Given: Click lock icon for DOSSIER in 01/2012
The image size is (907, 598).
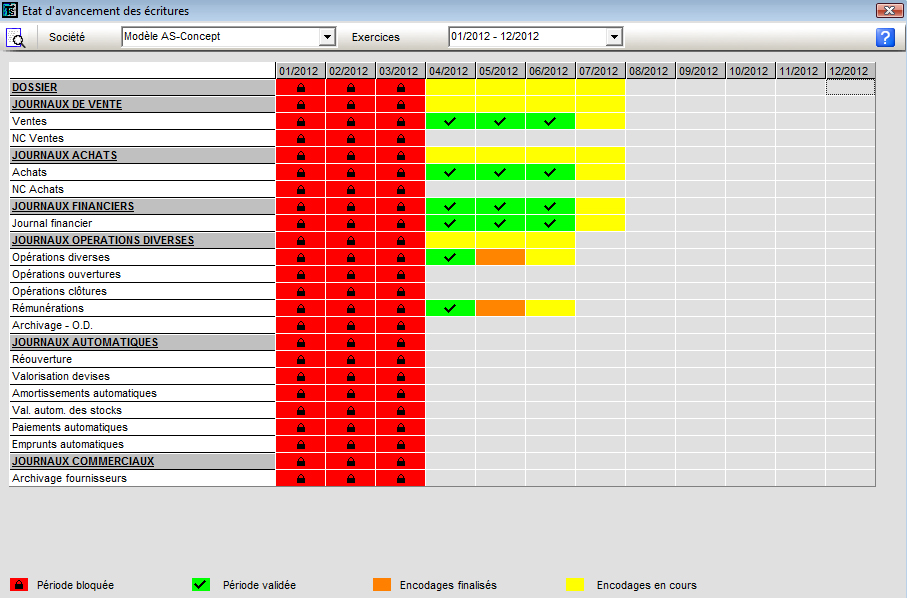Looking at the screenshot, I should (301, 88).
